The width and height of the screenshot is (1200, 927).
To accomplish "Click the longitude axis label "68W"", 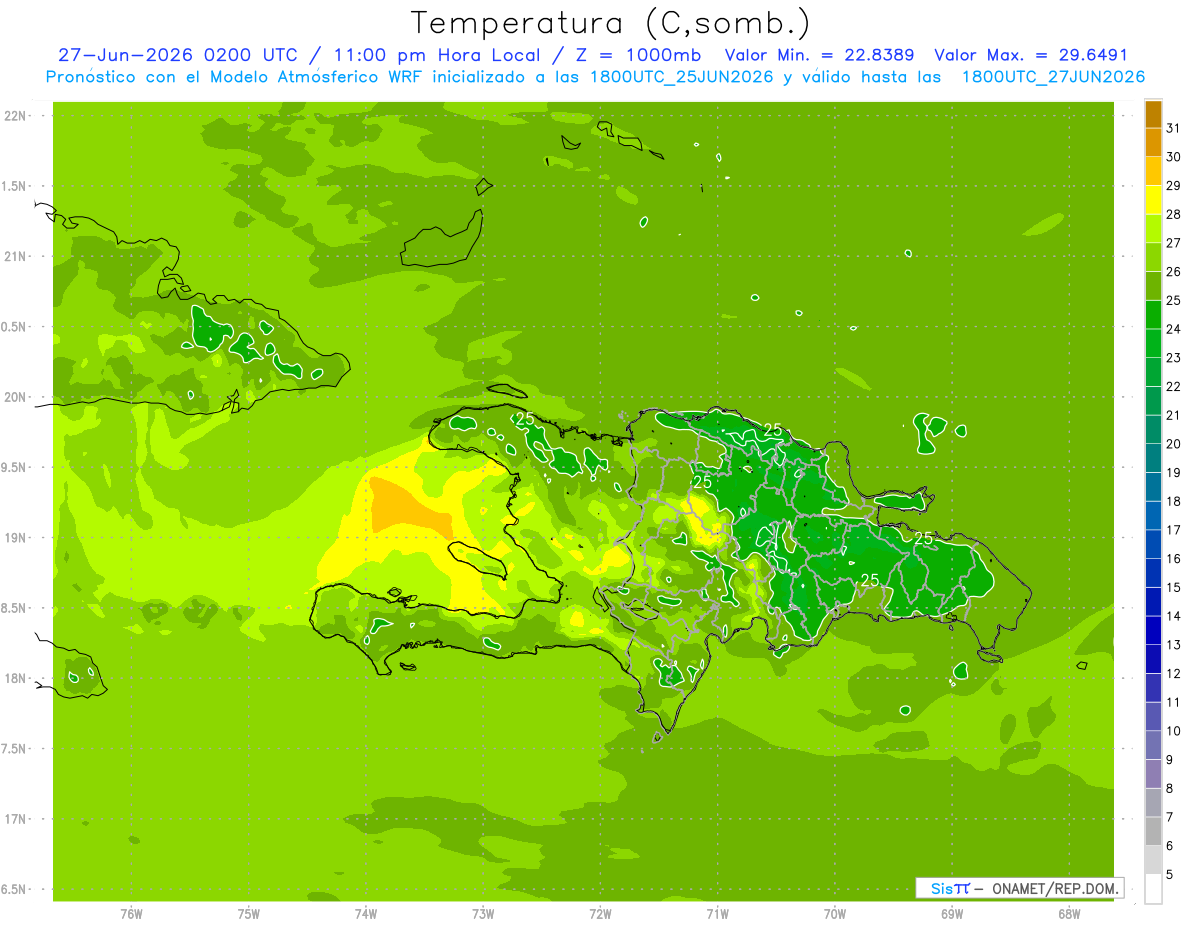I will tap(1069, 913).
